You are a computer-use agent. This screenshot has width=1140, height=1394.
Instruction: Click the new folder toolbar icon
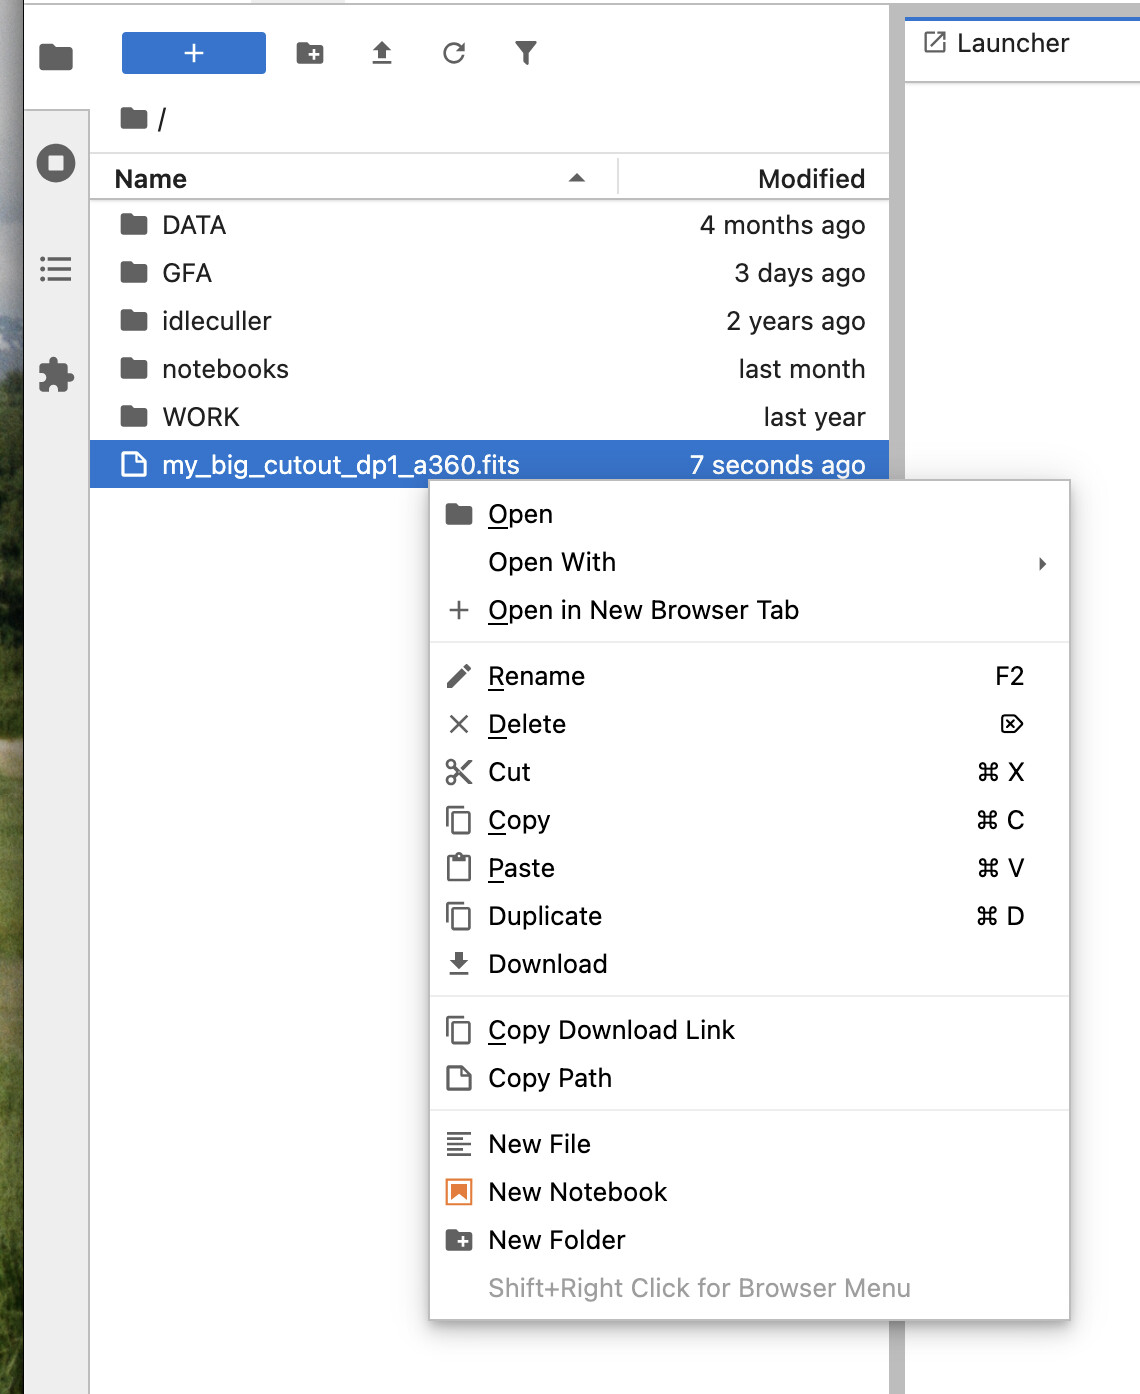point(310,53)
